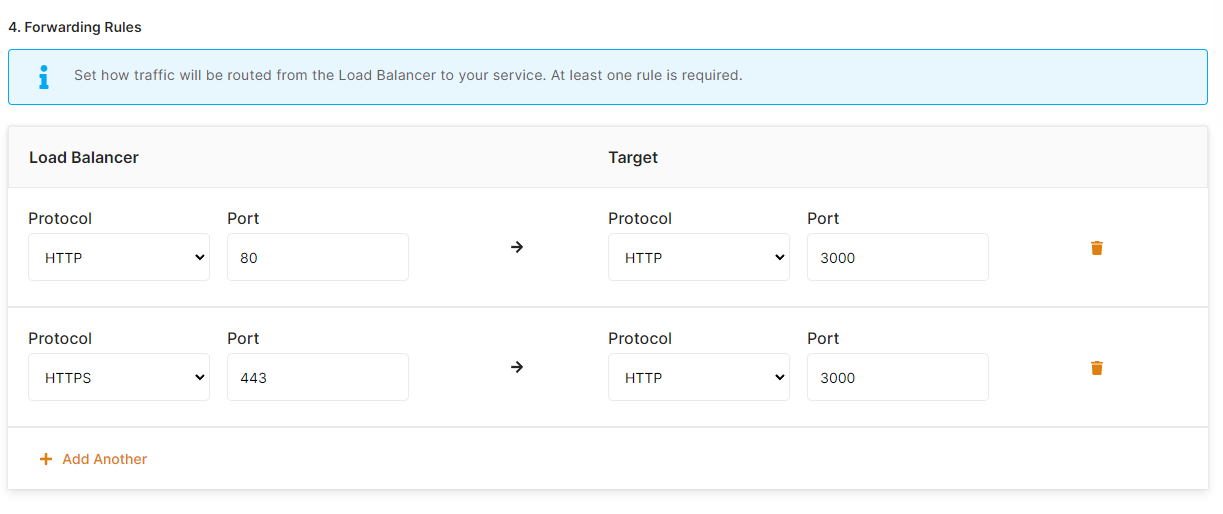Expand the Target protocol dropdown in the first rule

click(698, 257)
